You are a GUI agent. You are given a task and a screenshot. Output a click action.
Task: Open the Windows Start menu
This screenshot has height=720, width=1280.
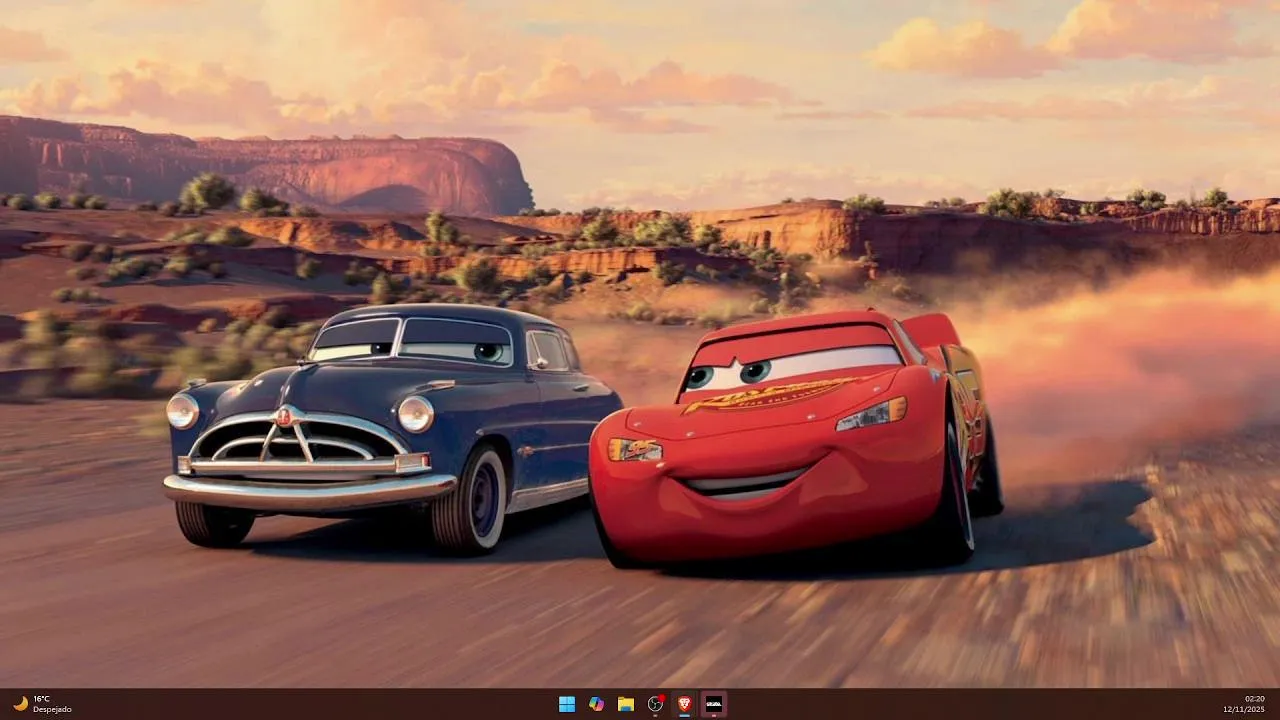point(567,704)
